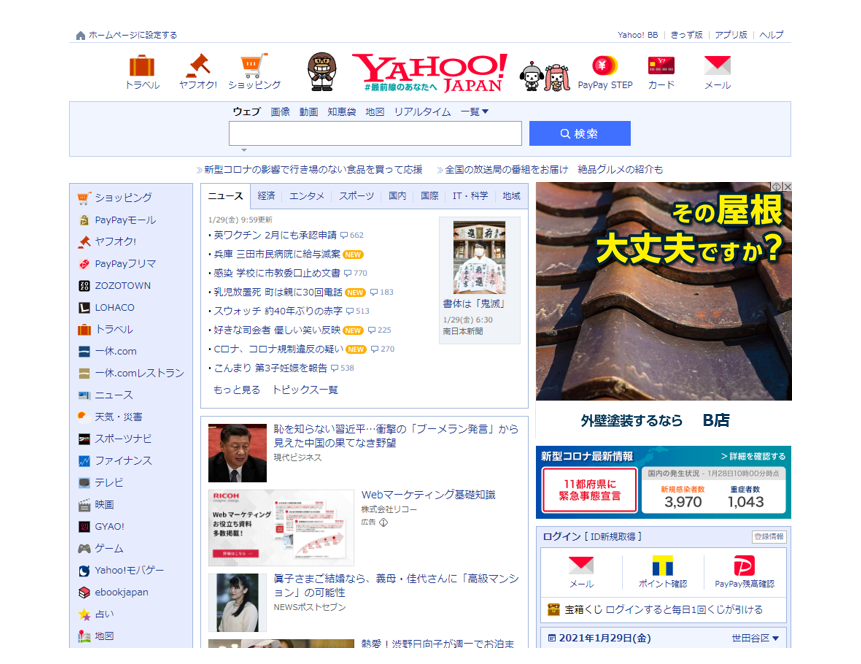Switch to the IT・科学 news tab
Viewport: 861px width, 664px height.
click(470, 196)
